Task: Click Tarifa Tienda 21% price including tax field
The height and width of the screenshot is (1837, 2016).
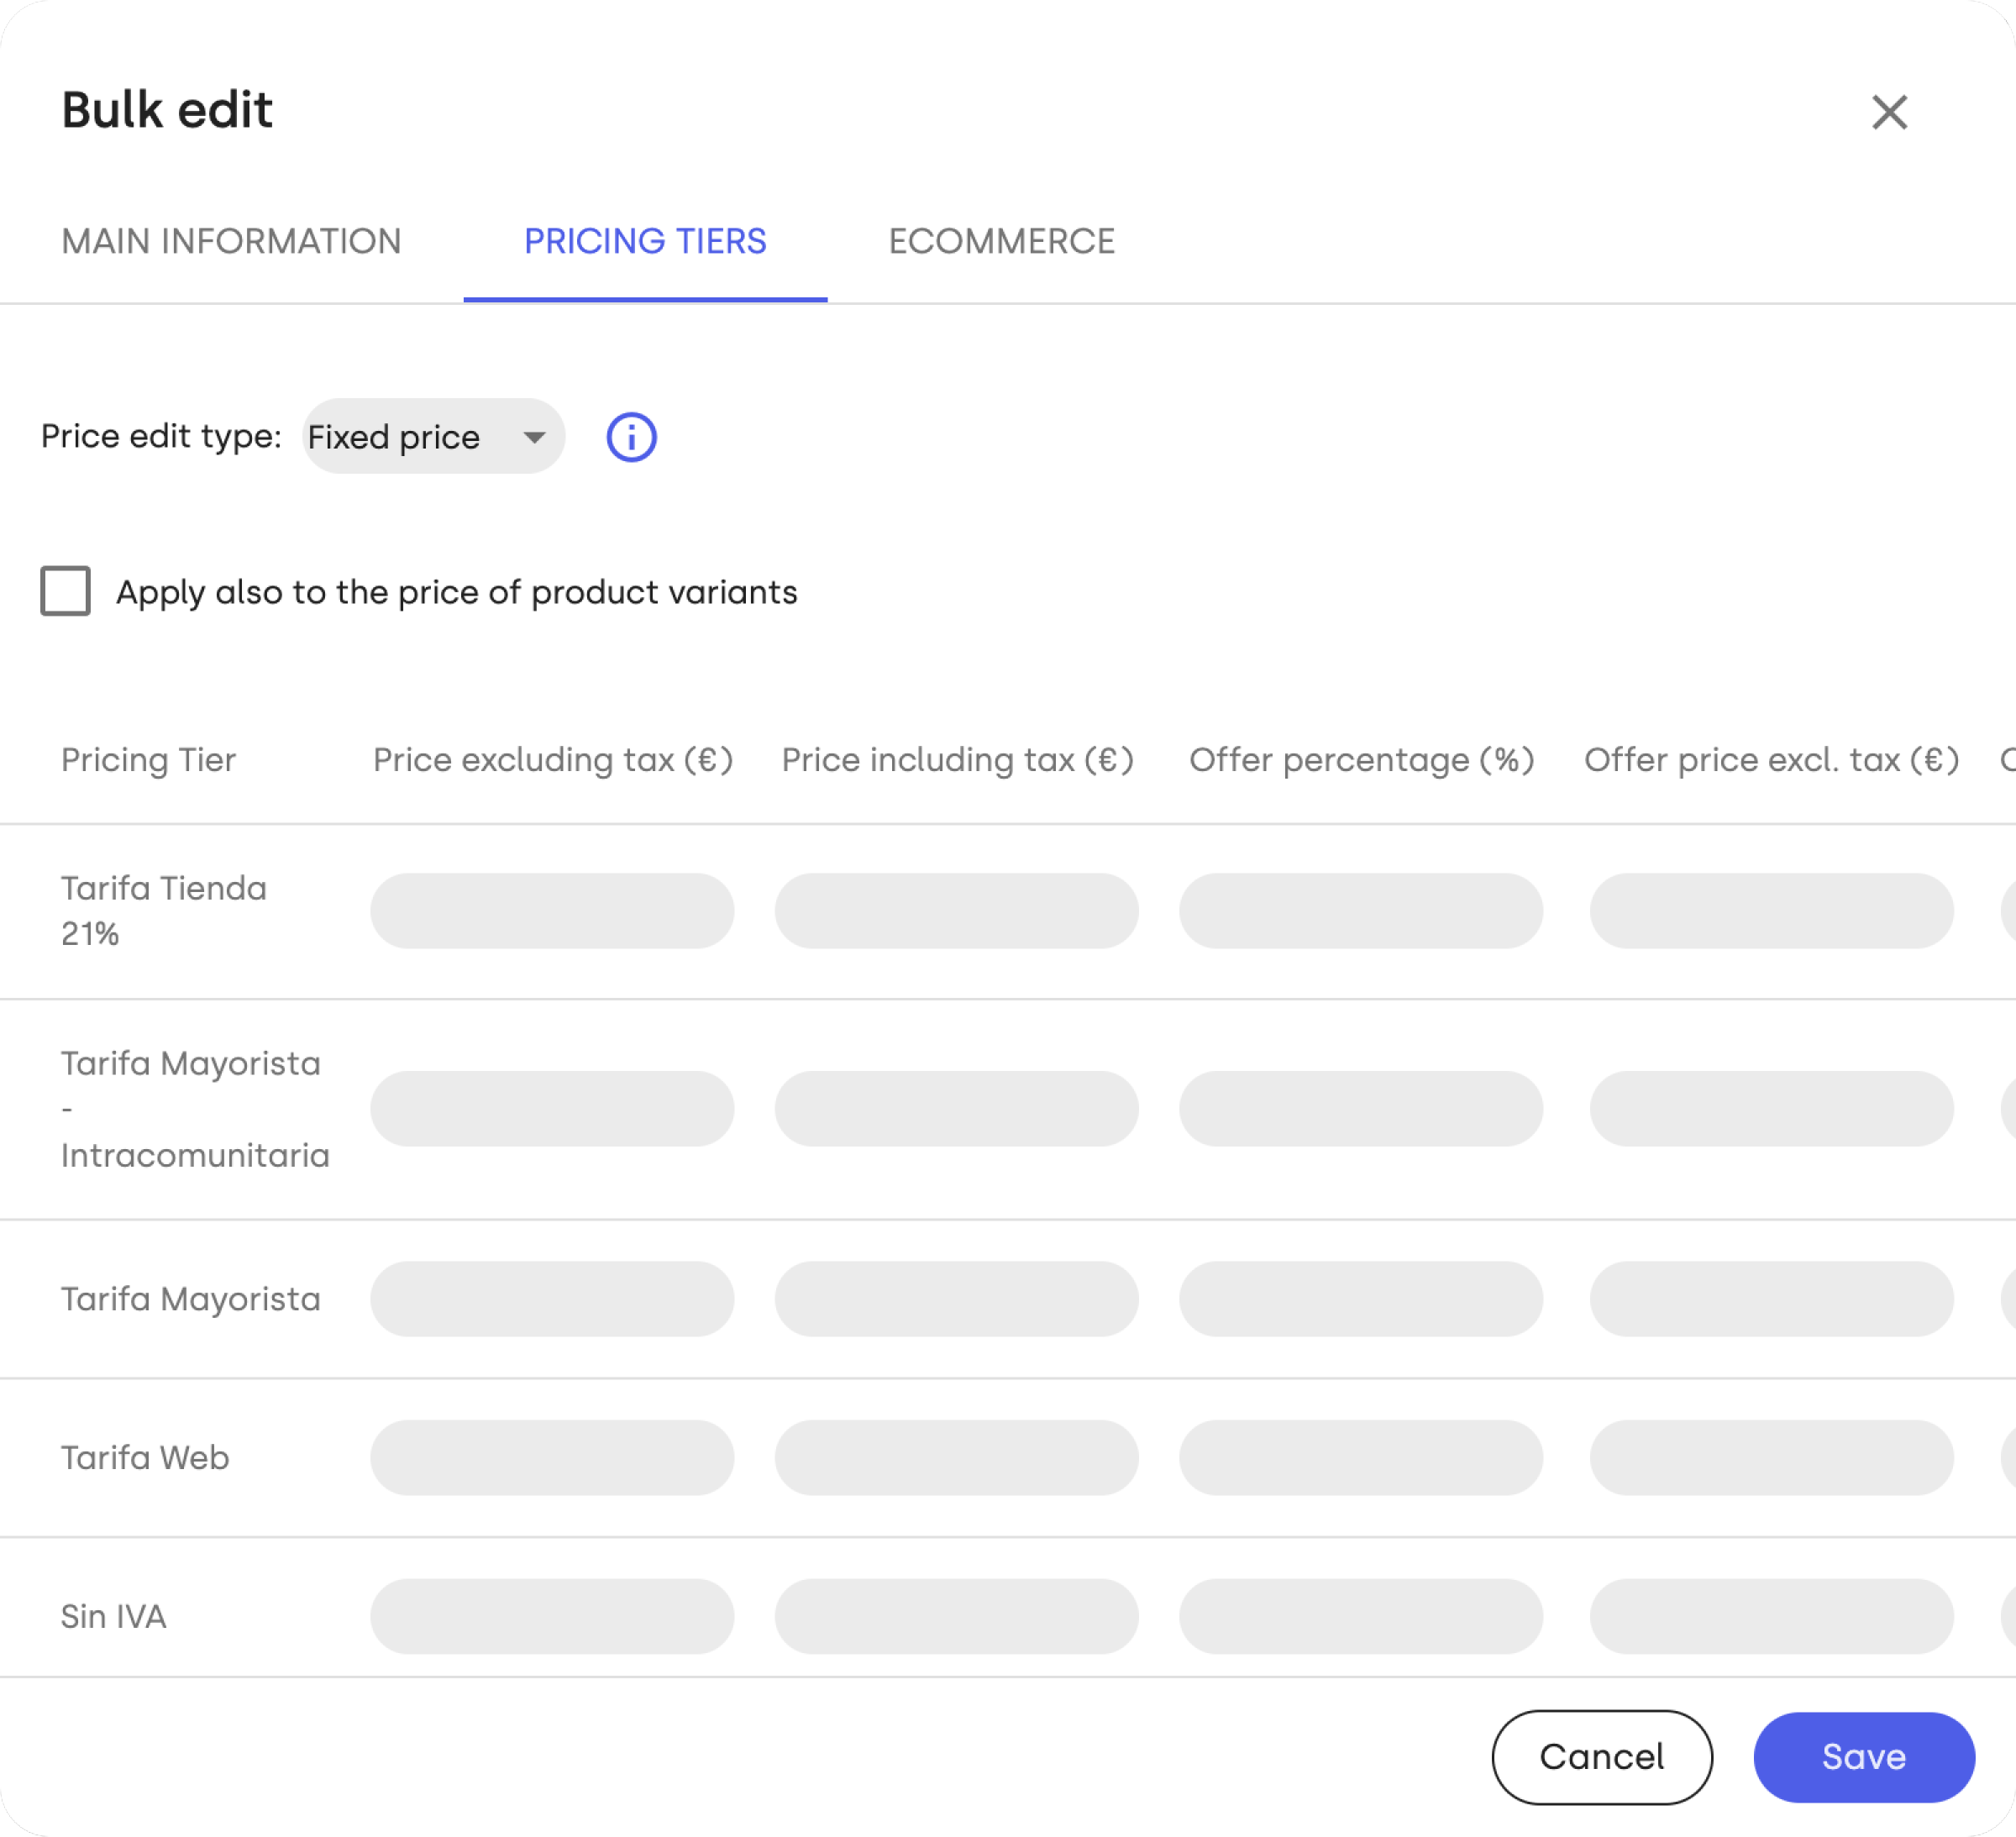Action: (x=956, y=911)
